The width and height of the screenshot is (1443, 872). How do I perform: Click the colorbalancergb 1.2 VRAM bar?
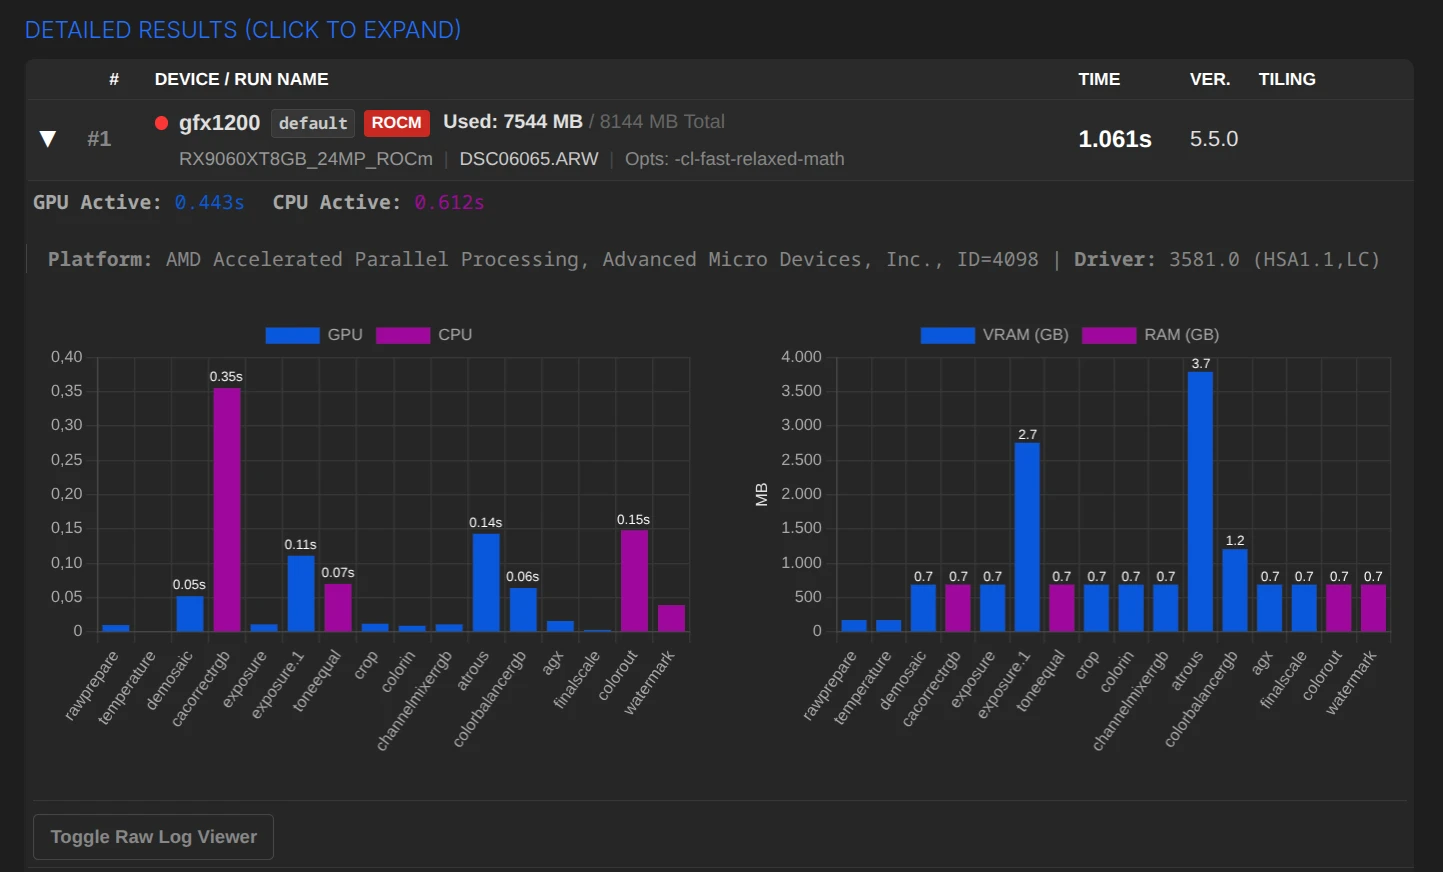point(1235,590)
